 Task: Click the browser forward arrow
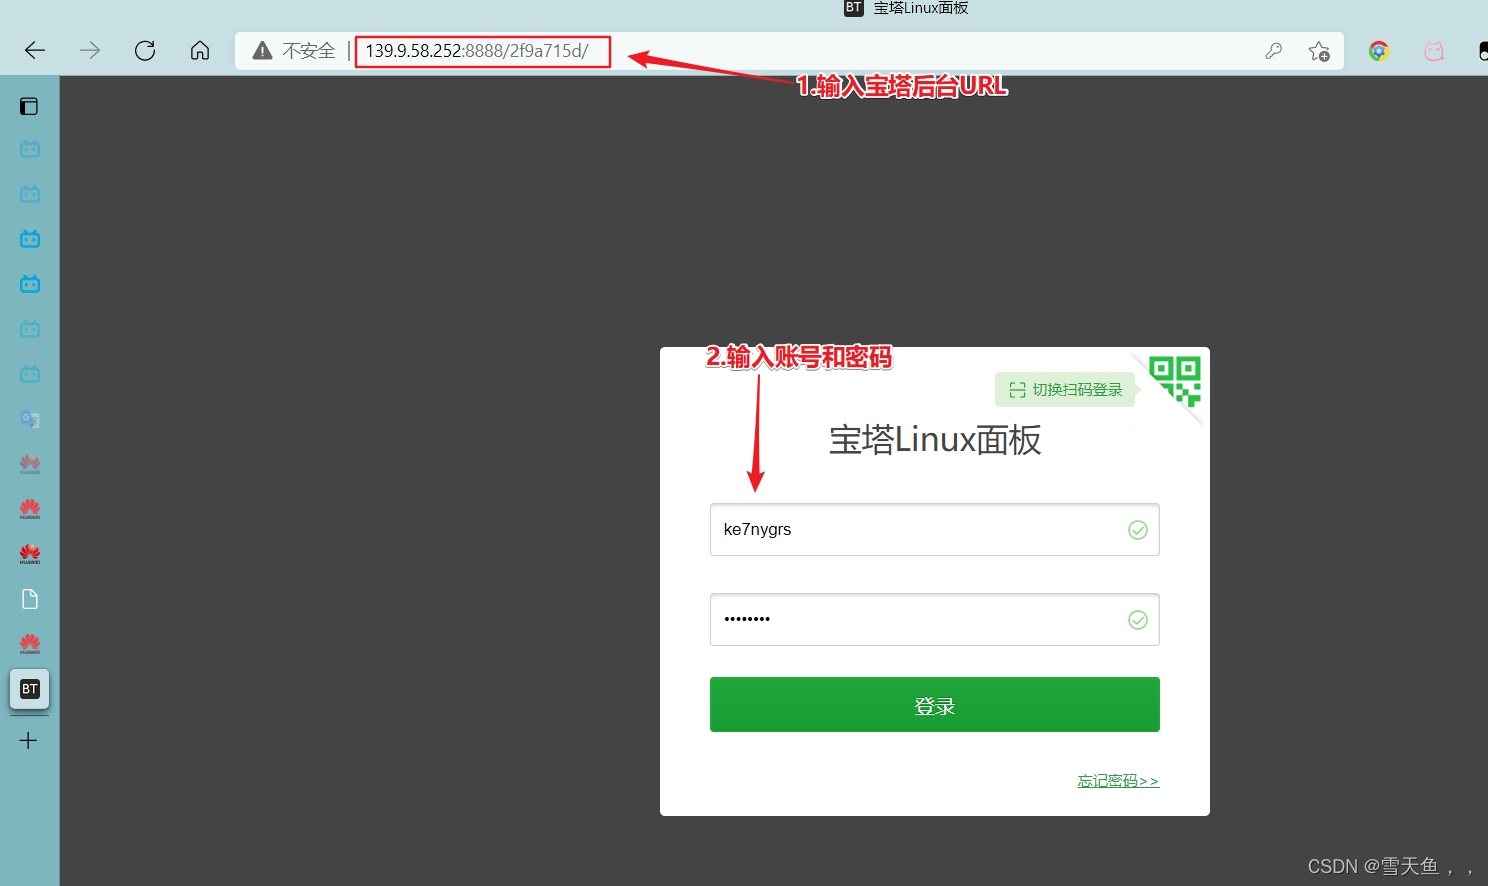(x=90, y=51)
